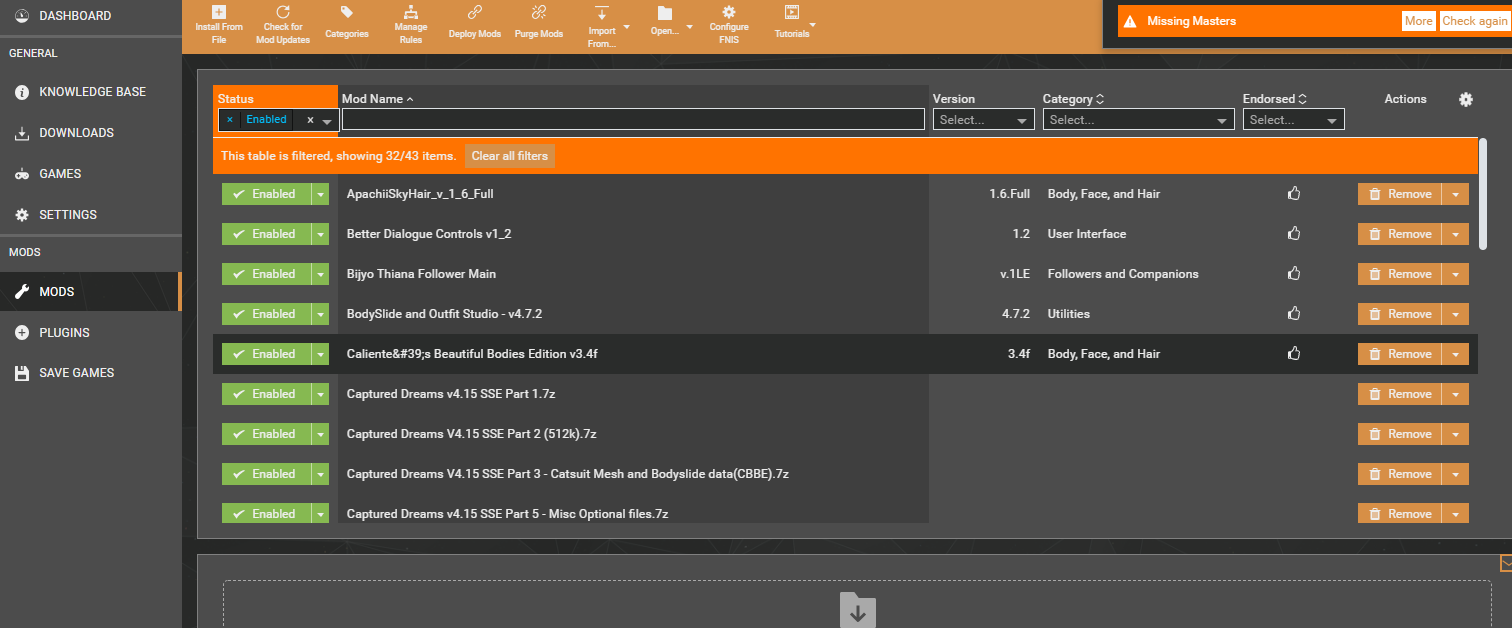Screen dimensions: 1512x628
Task: Toggle Enabled for Caliente Beautiful Bodies Edition
Action: [x=266, y=354]
